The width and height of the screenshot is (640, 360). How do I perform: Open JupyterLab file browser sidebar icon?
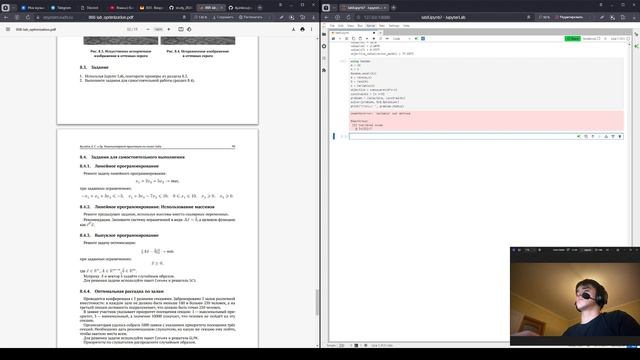tap(324, 34)
